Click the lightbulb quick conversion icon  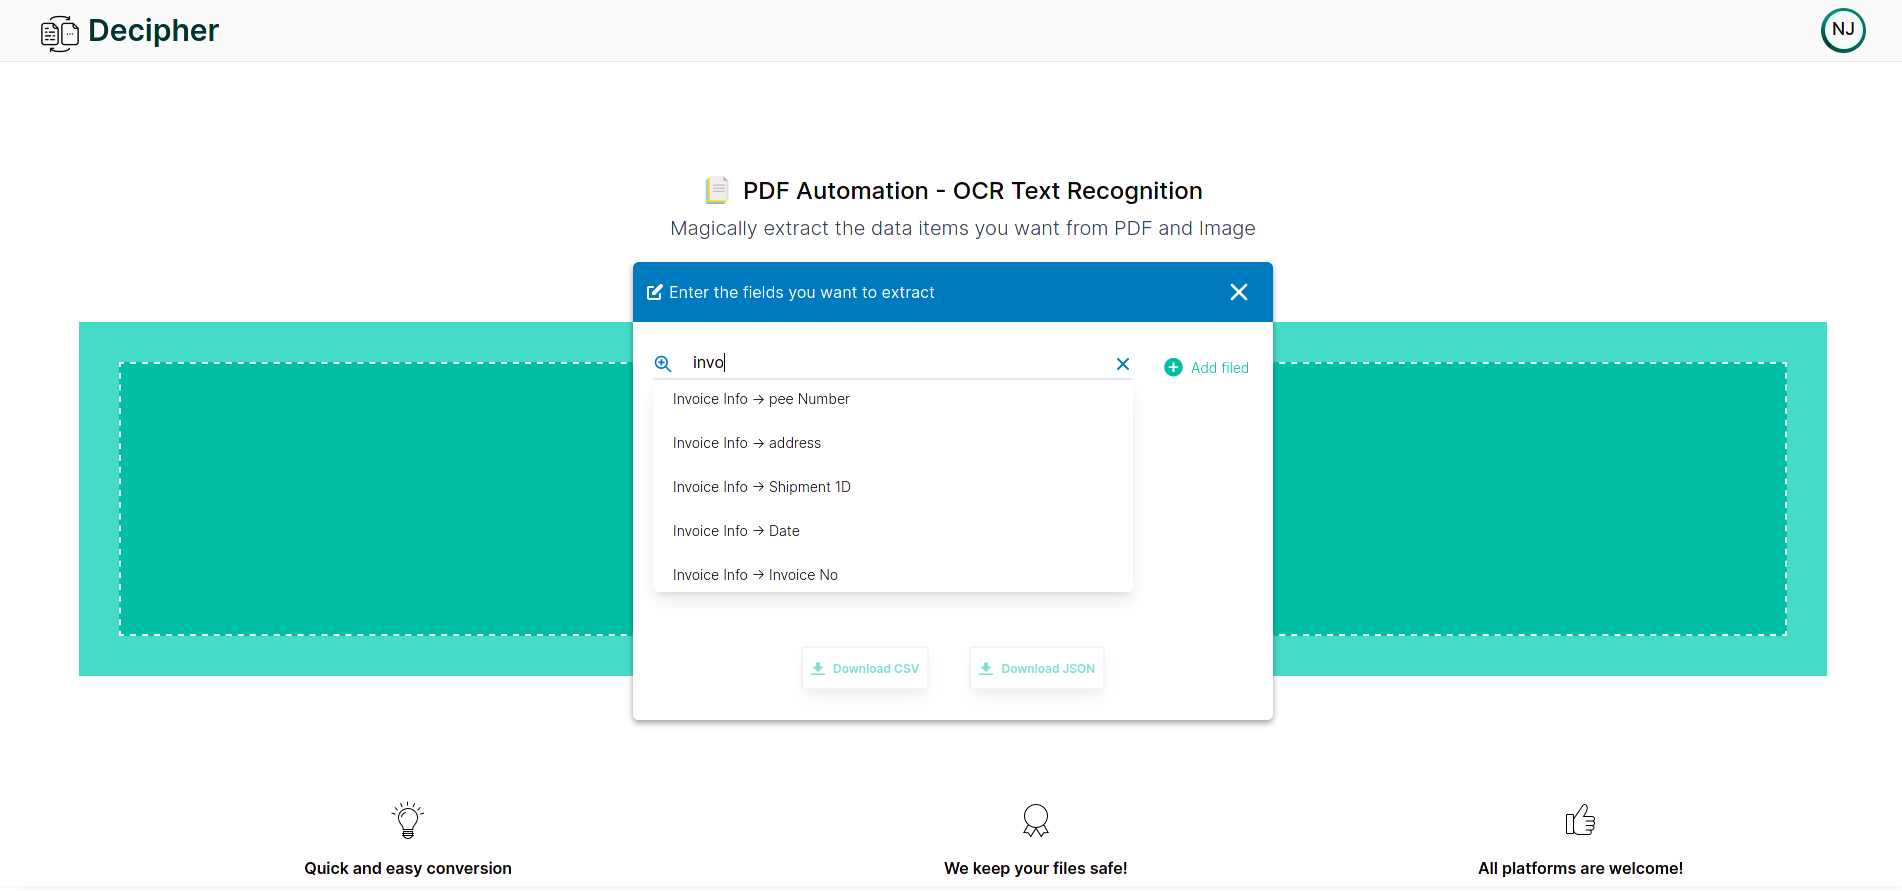point(408,820)
